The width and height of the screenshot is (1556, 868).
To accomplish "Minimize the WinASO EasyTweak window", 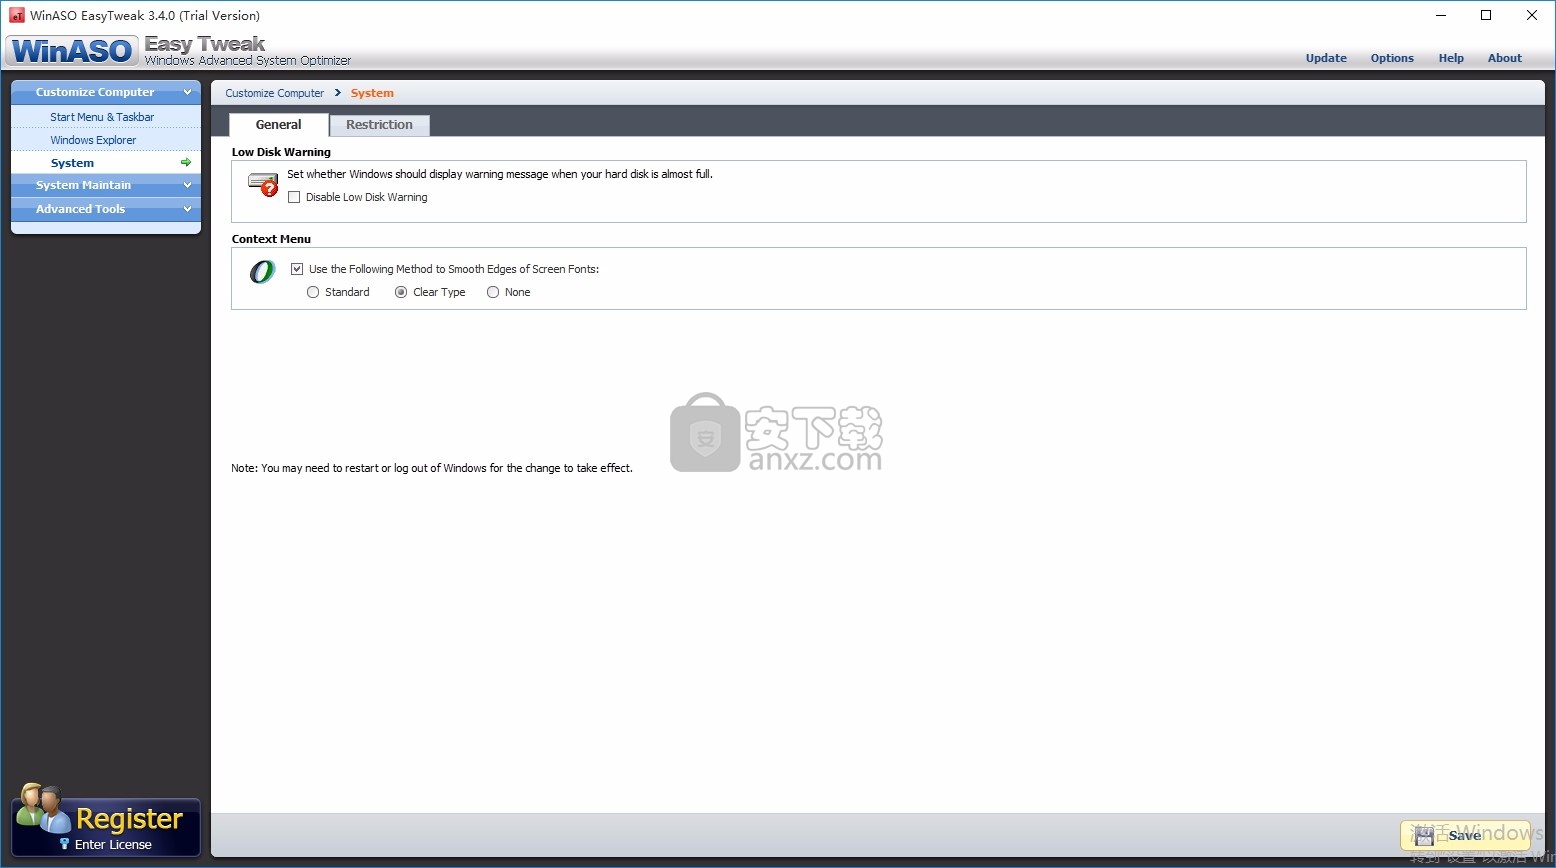I will click(x=1441, y=15).
